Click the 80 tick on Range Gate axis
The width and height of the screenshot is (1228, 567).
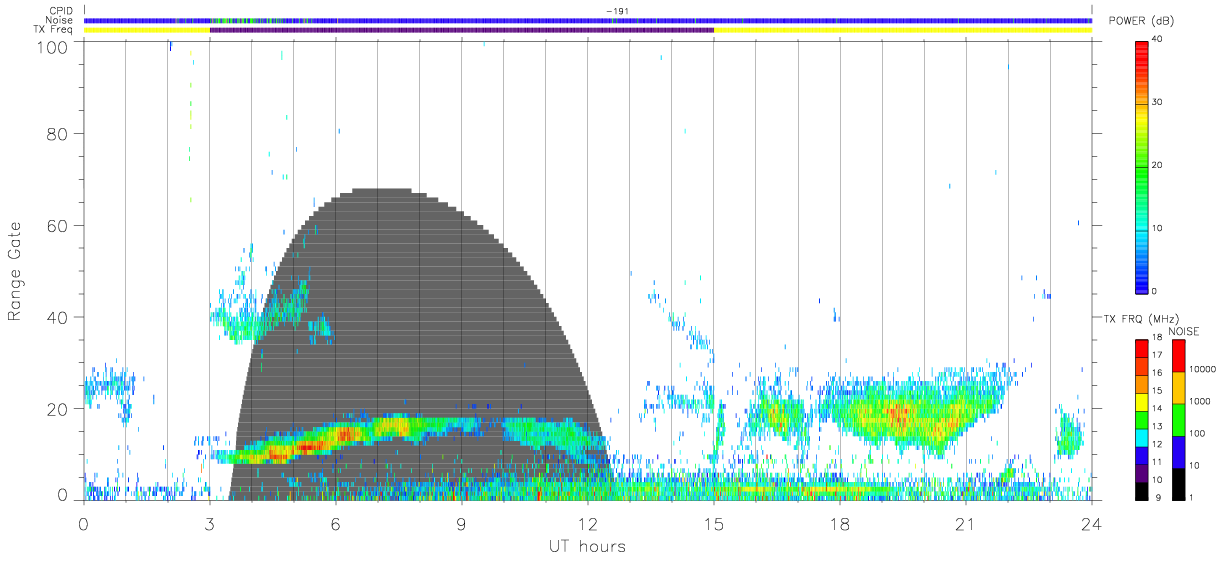[60, 133]
